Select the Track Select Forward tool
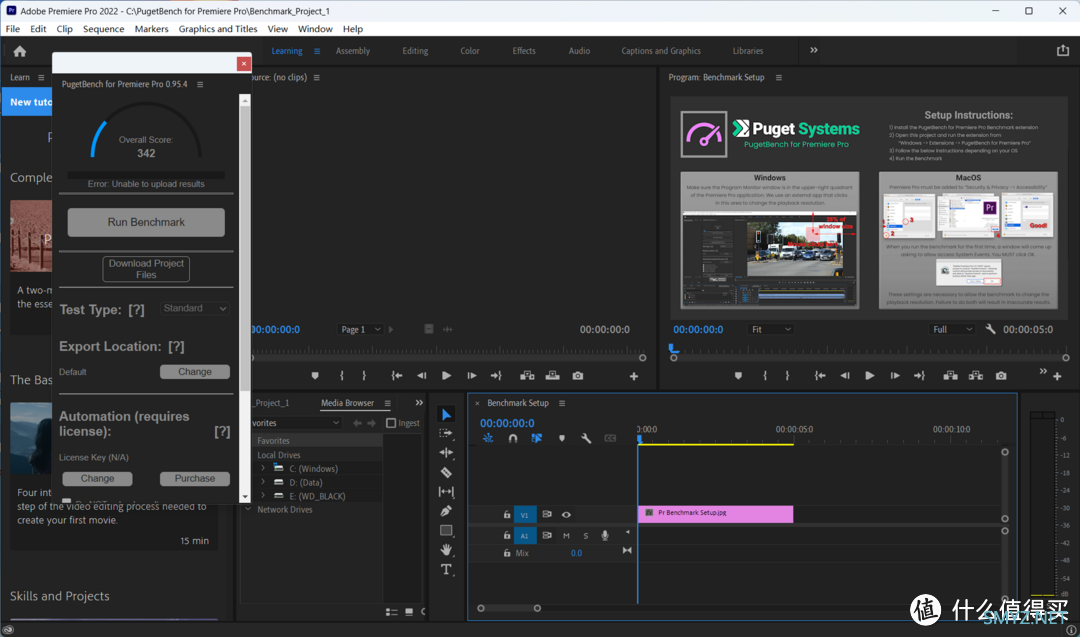 pyautogui.click(x=446, y=433)
